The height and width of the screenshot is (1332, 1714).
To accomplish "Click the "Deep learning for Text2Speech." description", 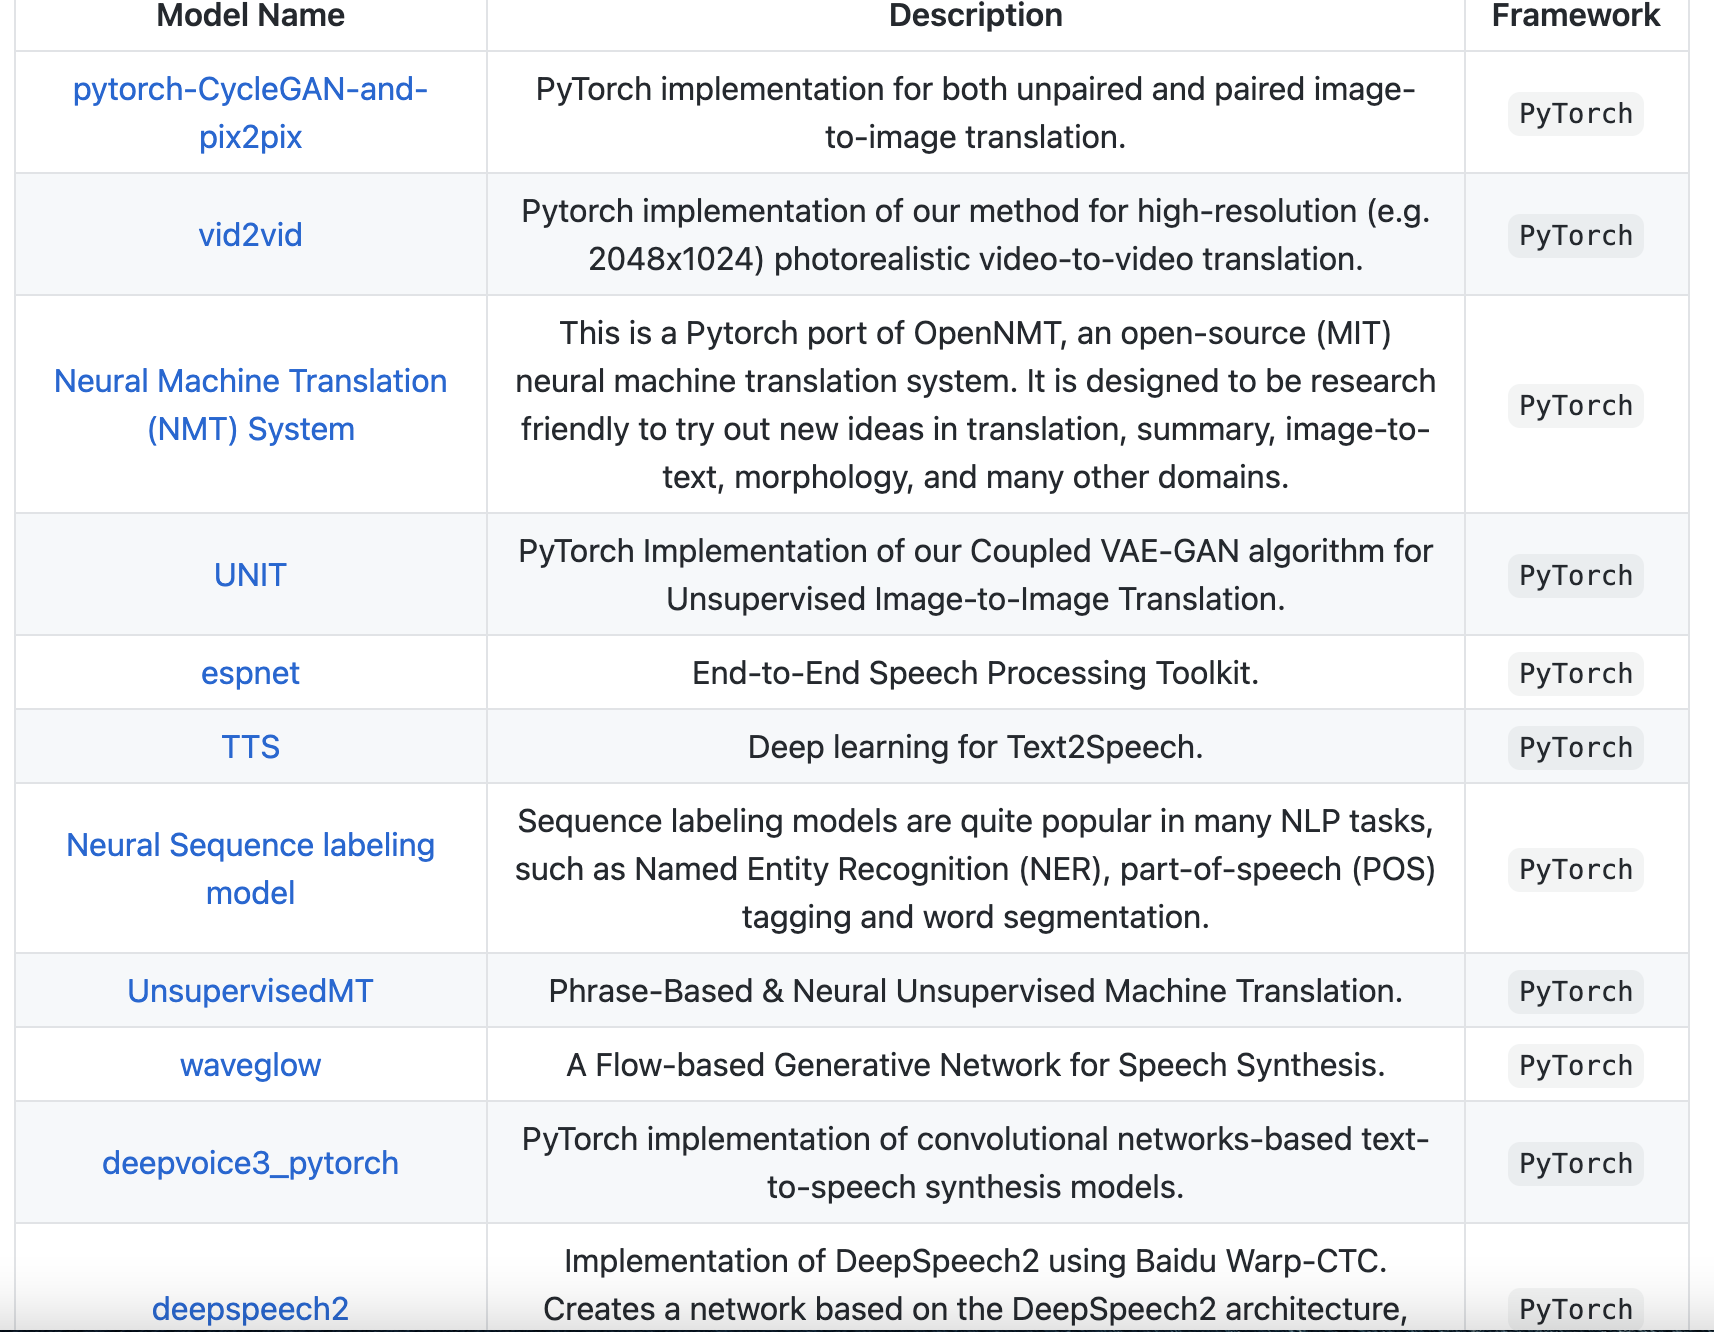I will click(975, 747).
